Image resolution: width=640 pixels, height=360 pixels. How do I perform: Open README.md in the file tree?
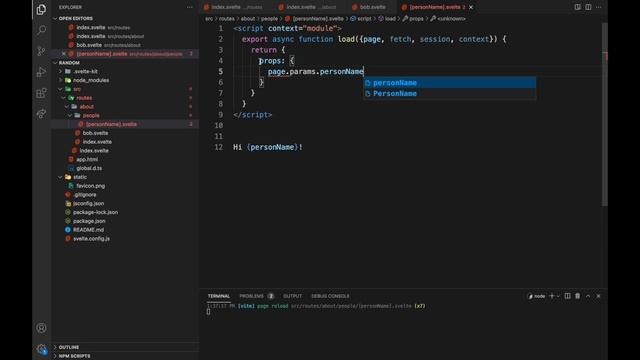click(x=88, y=230)
